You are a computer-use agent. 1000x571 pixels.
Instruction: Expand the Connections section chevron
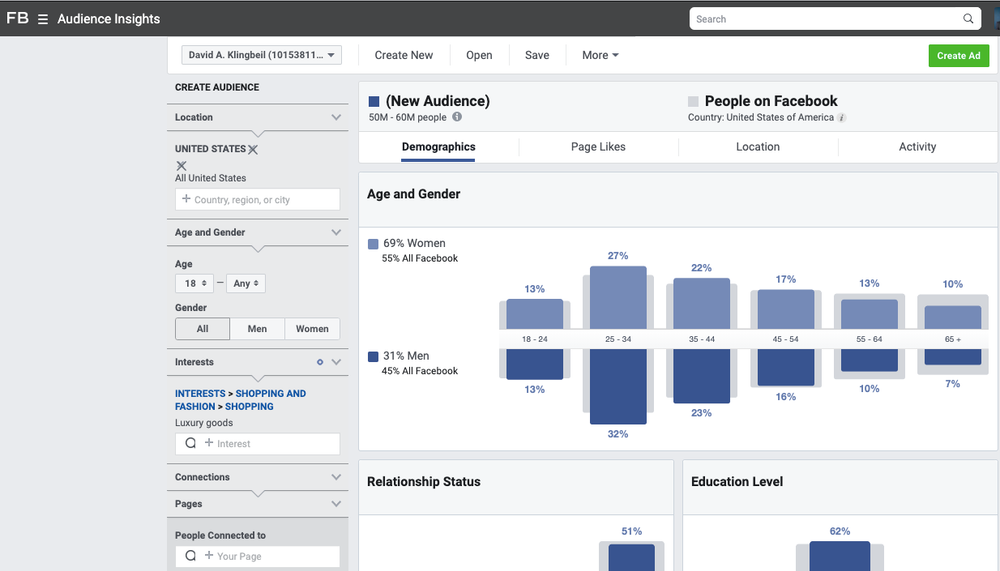click(x=336, y=477)
